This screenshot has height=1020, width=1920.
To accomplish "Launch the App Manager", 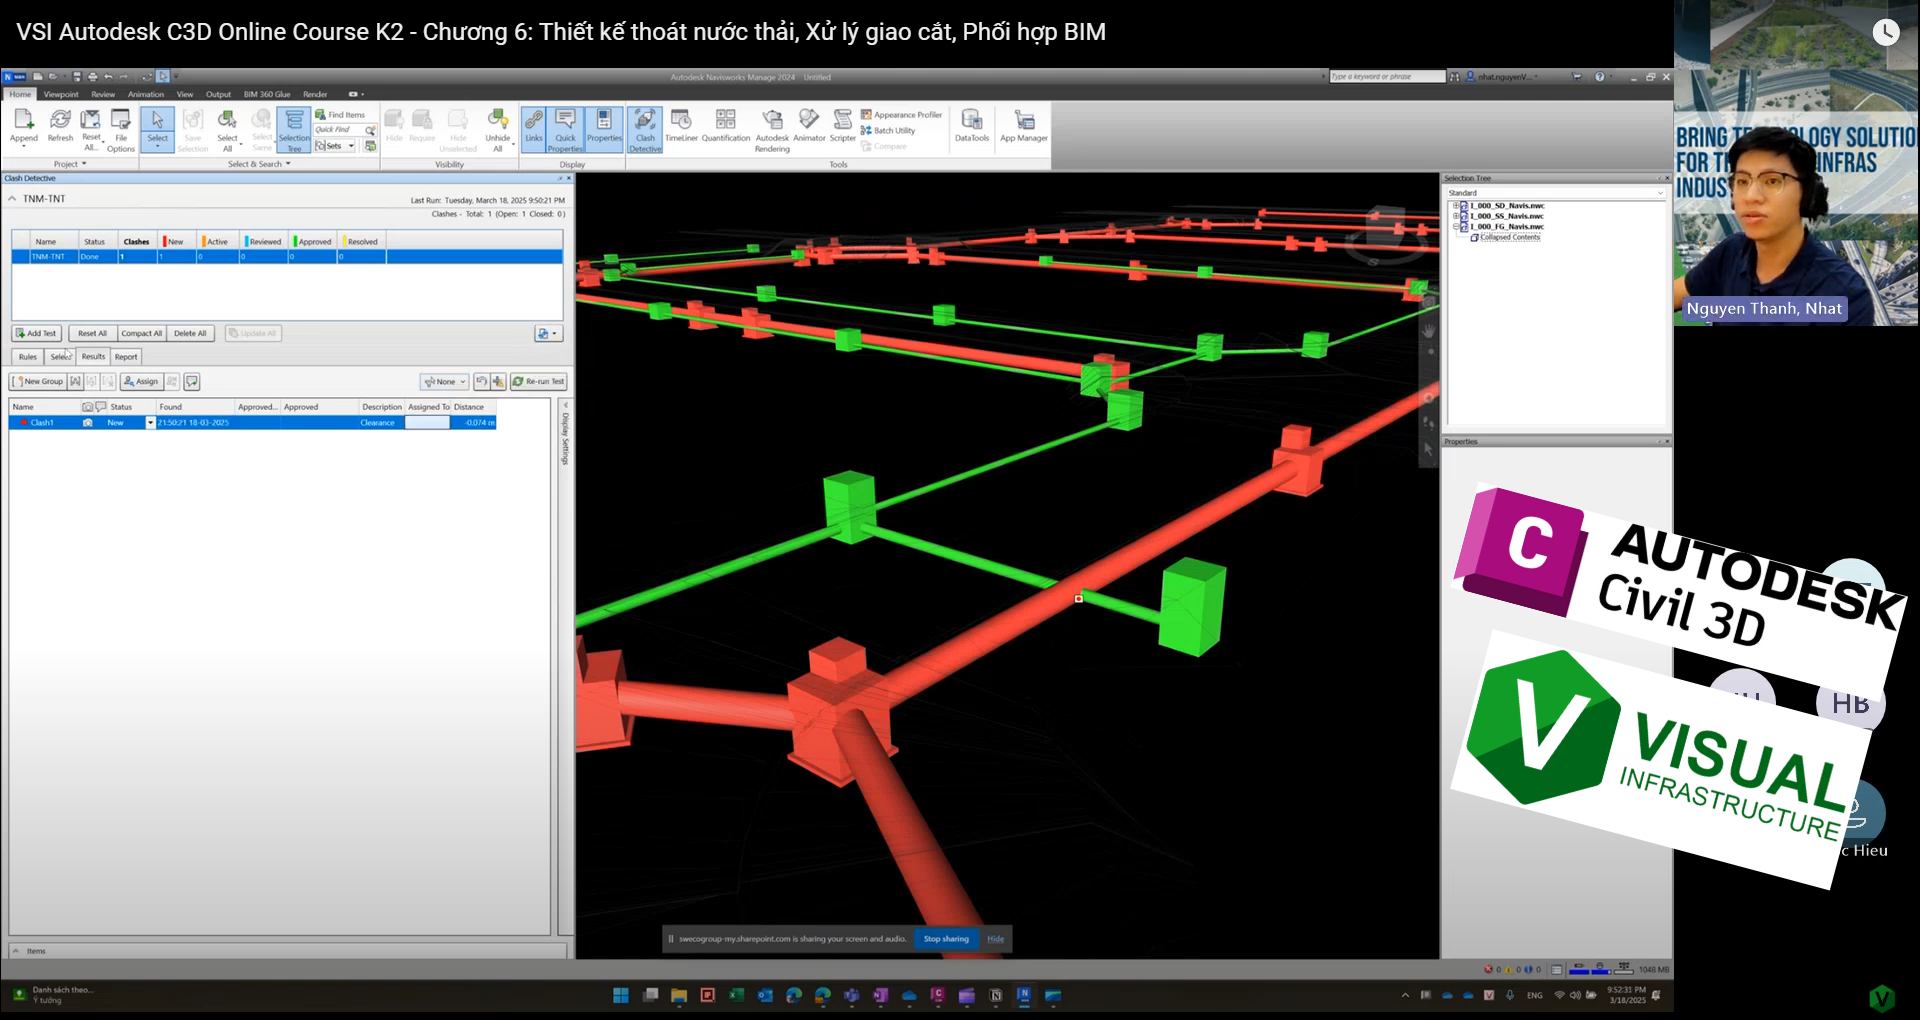I will click(x=1024, y=127).
